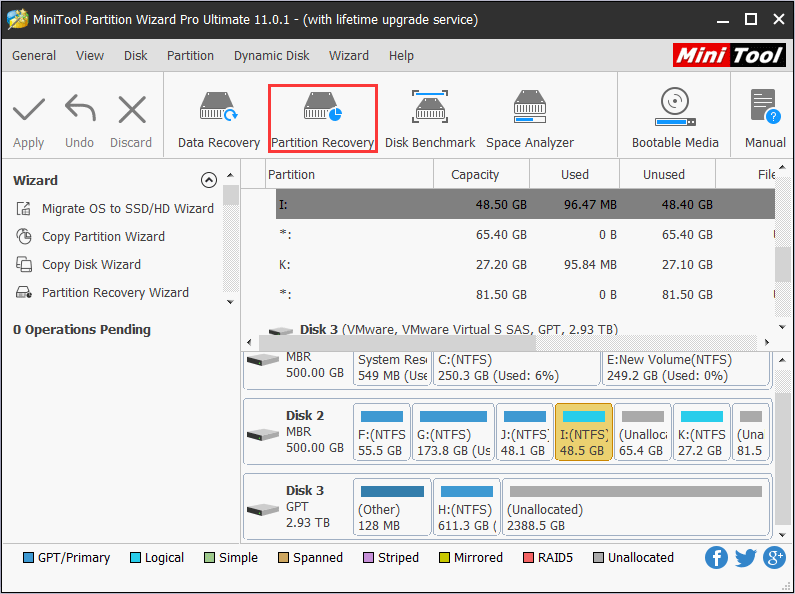The height and width of the screenshot is (594, 795).
Task: Click partition list scroll right arrow
Action: [767, 343]
